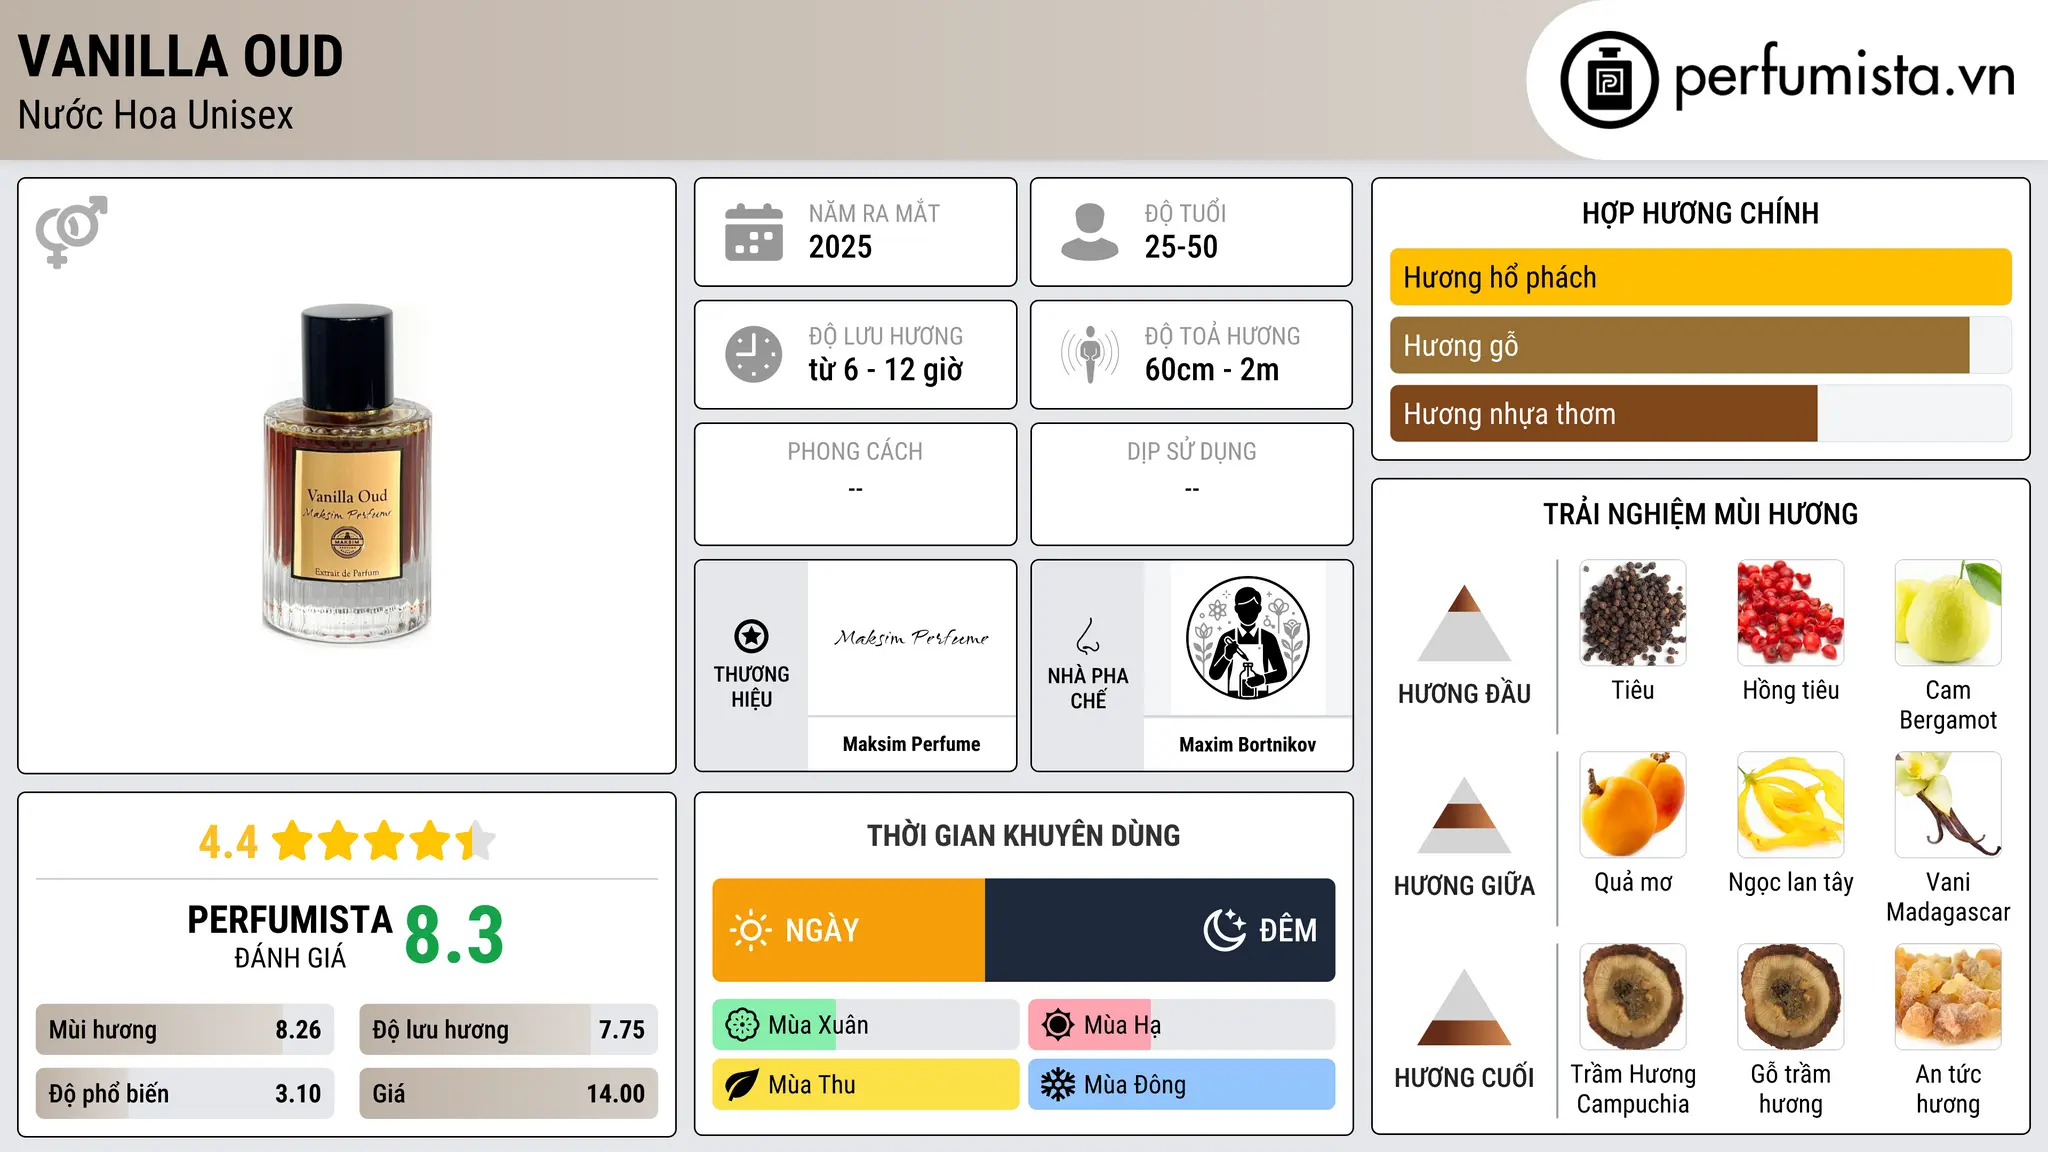Click the dark navy Đêm nighttime bar
2048x1152 pixels.
click(1160, 930)
